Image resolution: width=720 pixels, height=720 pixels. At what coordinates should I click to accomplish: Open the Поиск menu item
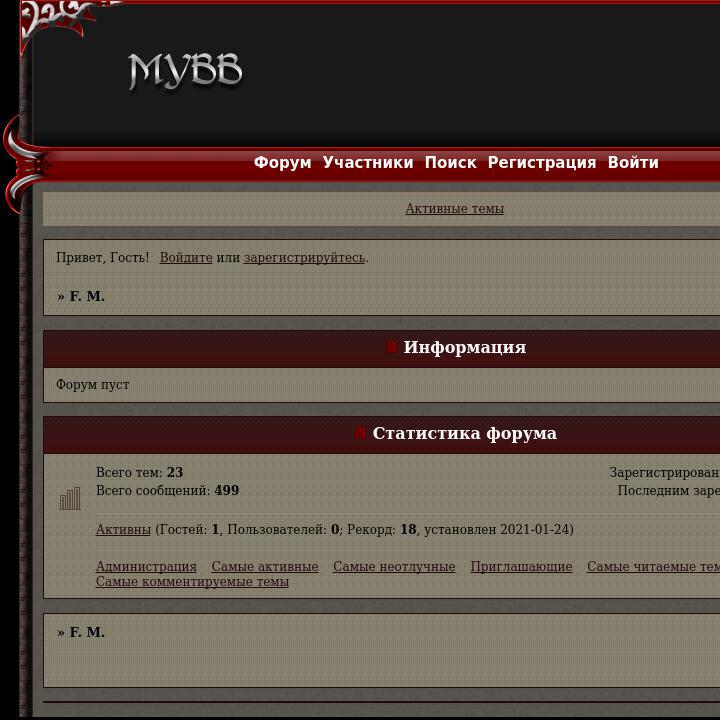point(450,163)
